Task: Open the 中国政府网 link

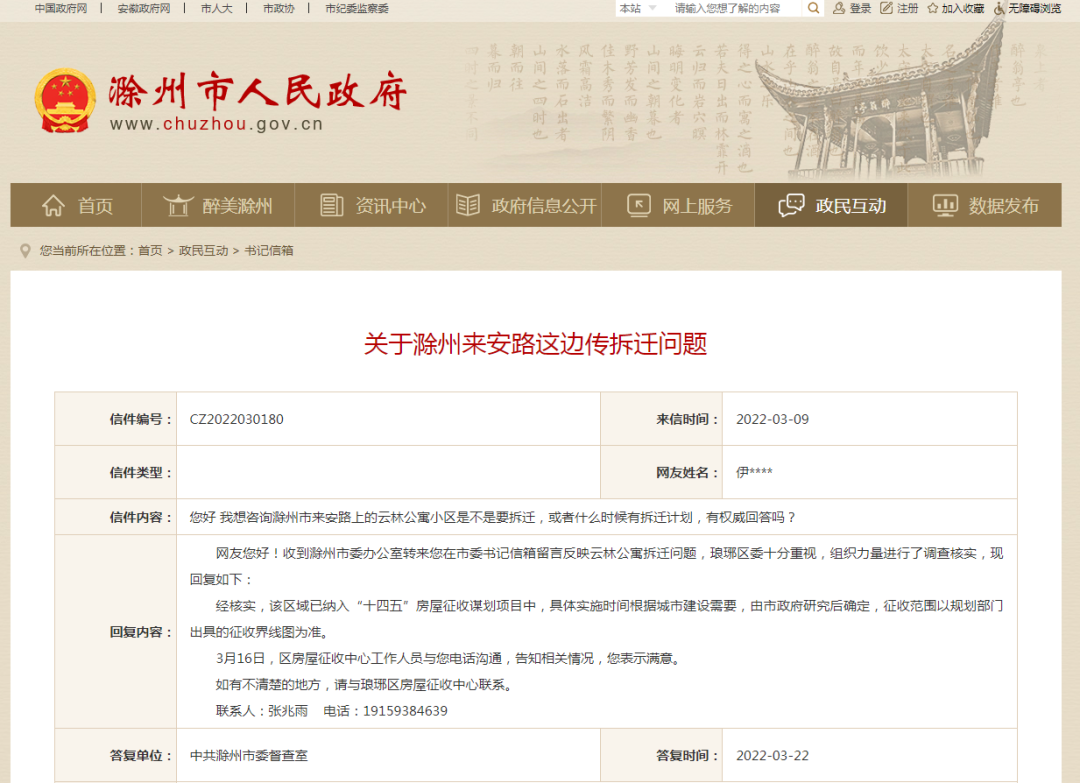Action: (x=61, y=8)
